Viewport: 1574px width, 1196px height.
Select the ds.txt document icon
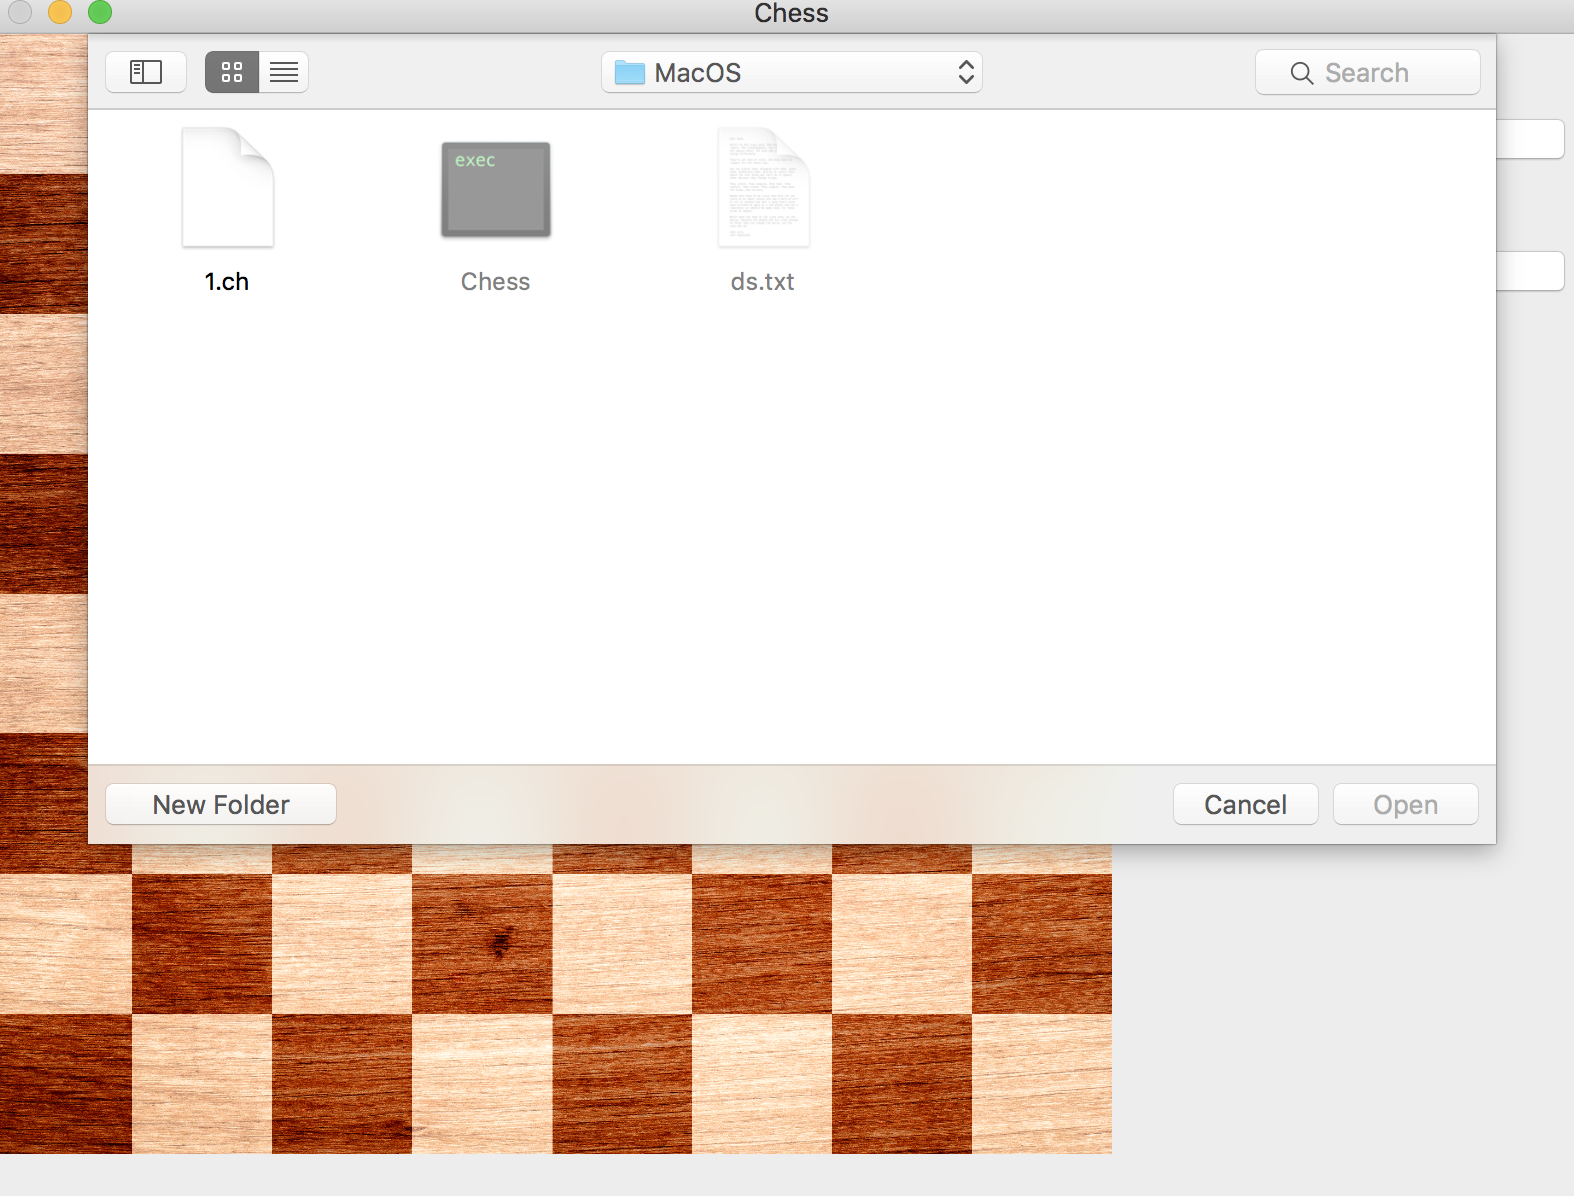tap(764, 187)
